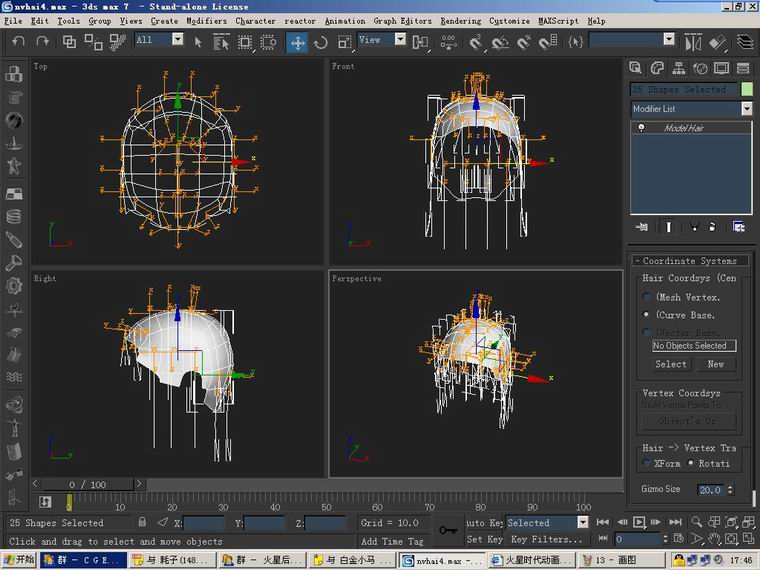The image size is (760, 570).
Task: Open the Selected key filter dropdown
Action: pyautogui.click(x=583, y=522)
